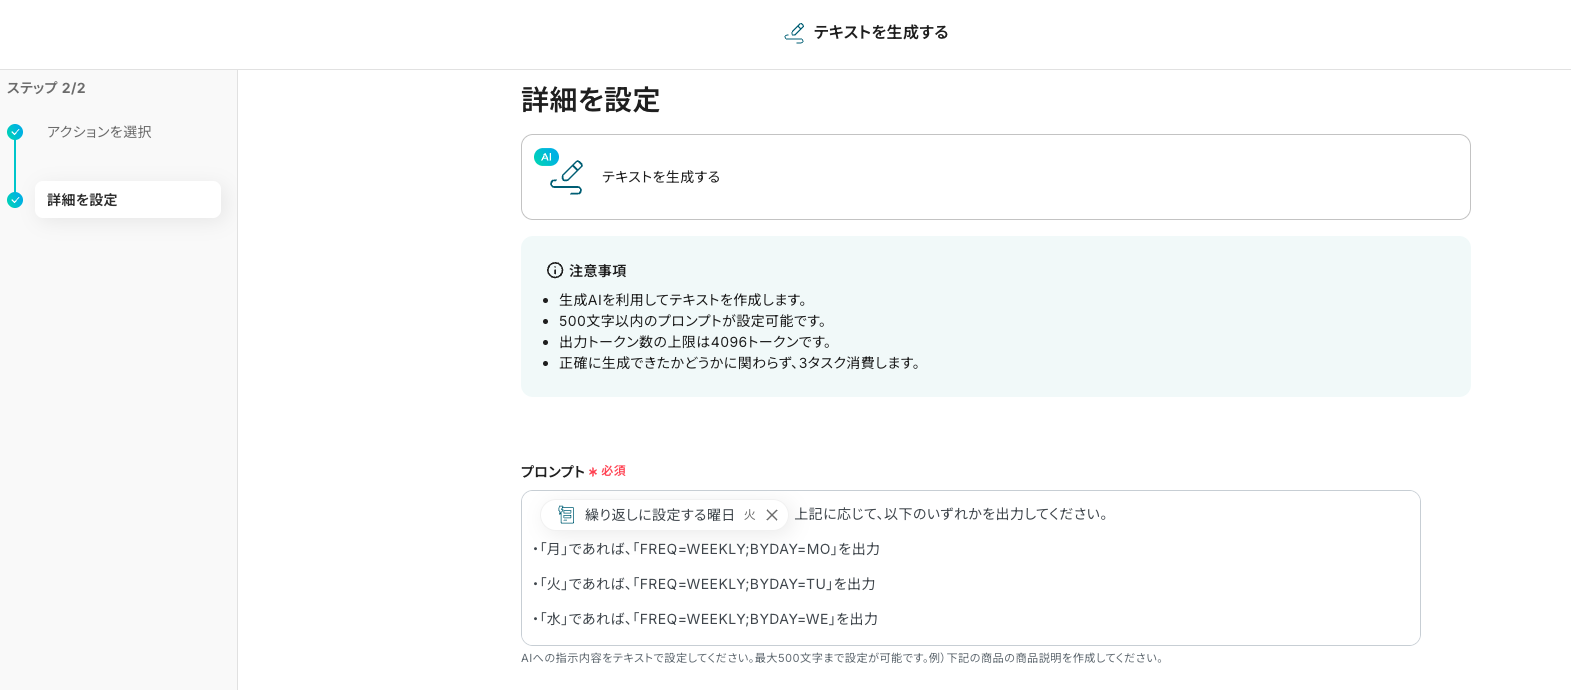Click the 詳細を設定 page heading

click(x=590, y=100)
